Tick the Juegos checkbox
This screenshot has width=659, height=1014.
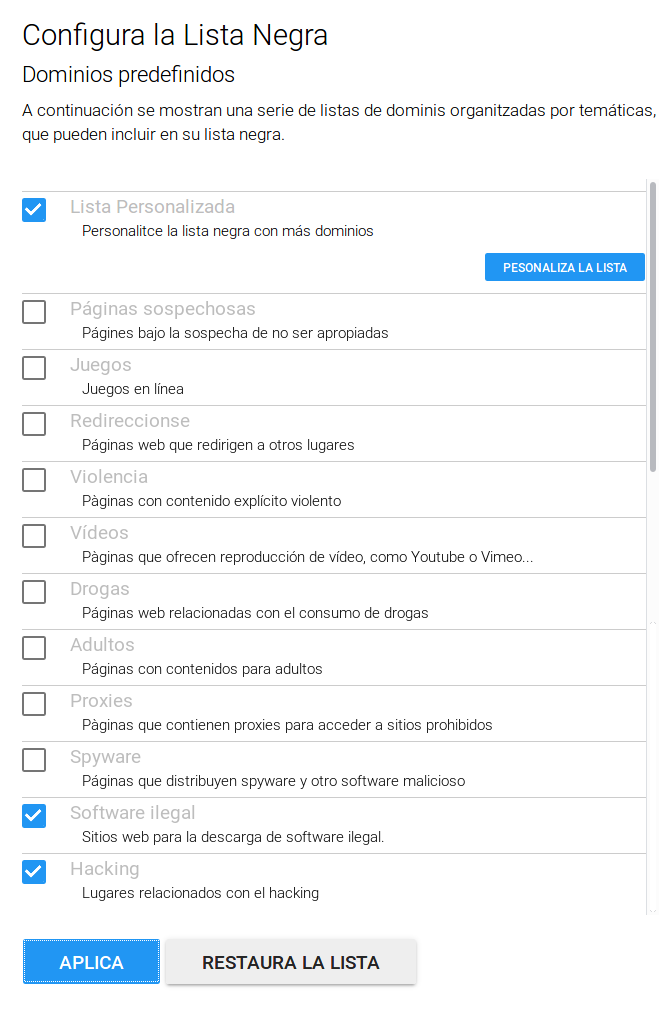34,368
